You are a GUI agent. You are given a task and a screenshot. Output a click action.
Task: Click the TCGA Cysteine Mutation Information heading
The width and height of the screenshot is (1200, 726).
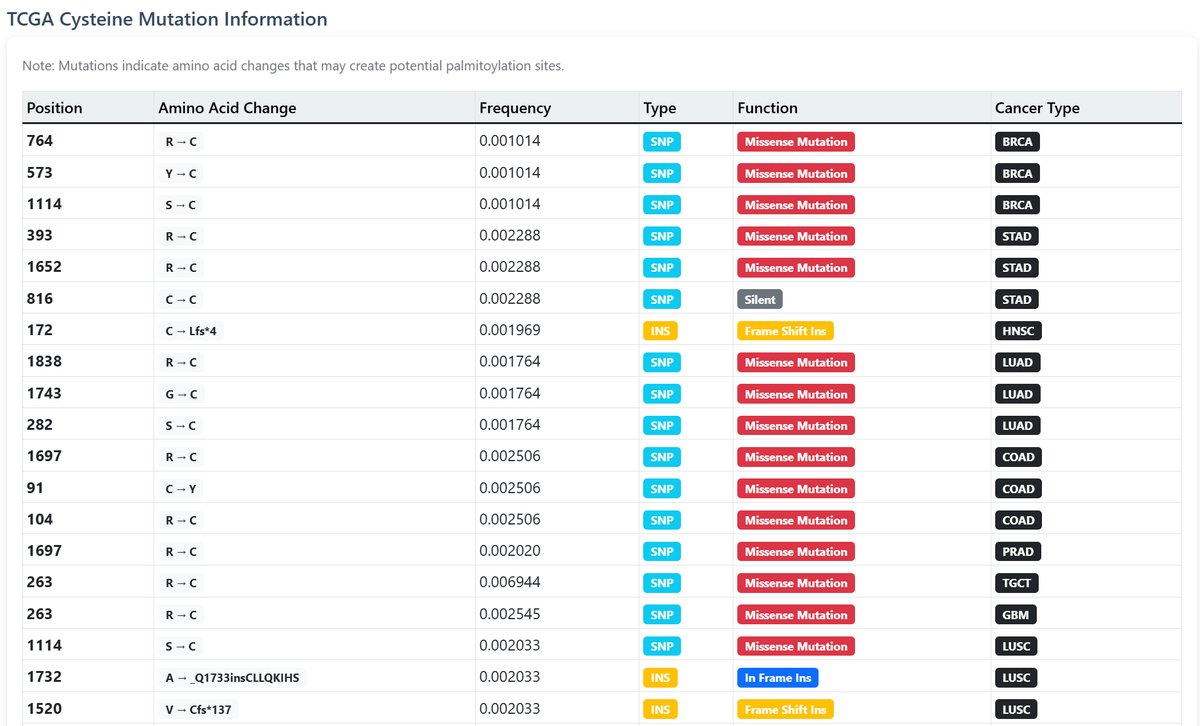[x=167, y=18]
